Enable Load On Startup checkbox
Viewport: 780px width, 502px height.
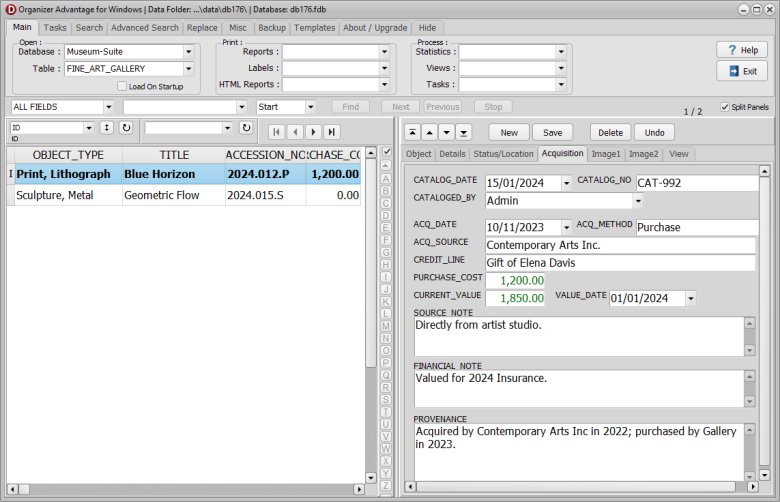[x=122, y=87]
